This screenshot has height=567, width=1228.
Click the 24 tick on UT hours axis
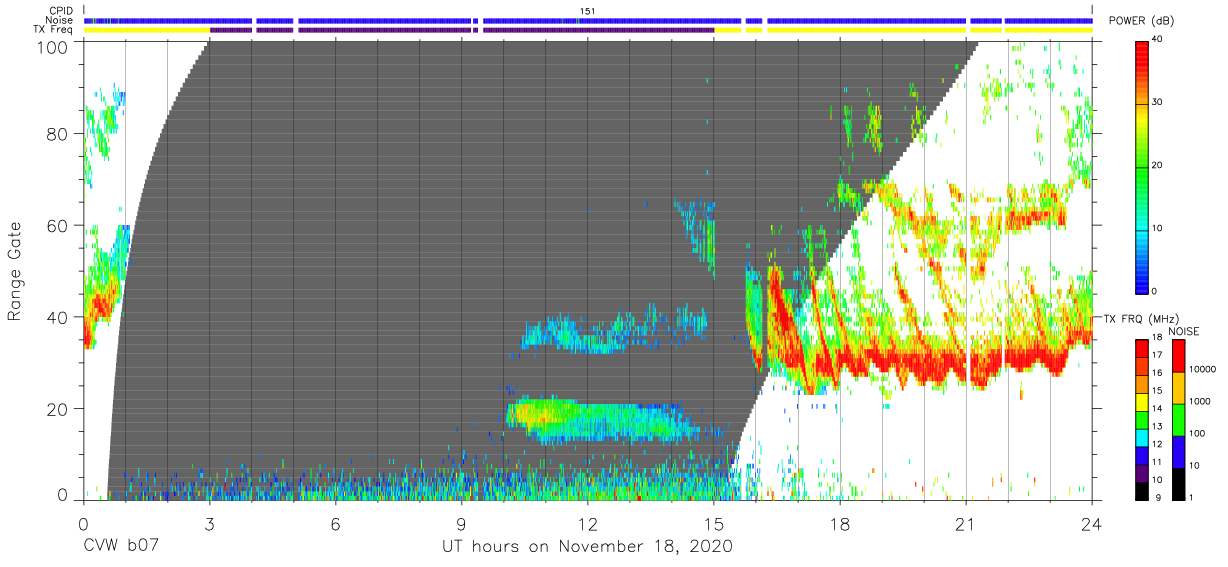tap(1092, 523)
